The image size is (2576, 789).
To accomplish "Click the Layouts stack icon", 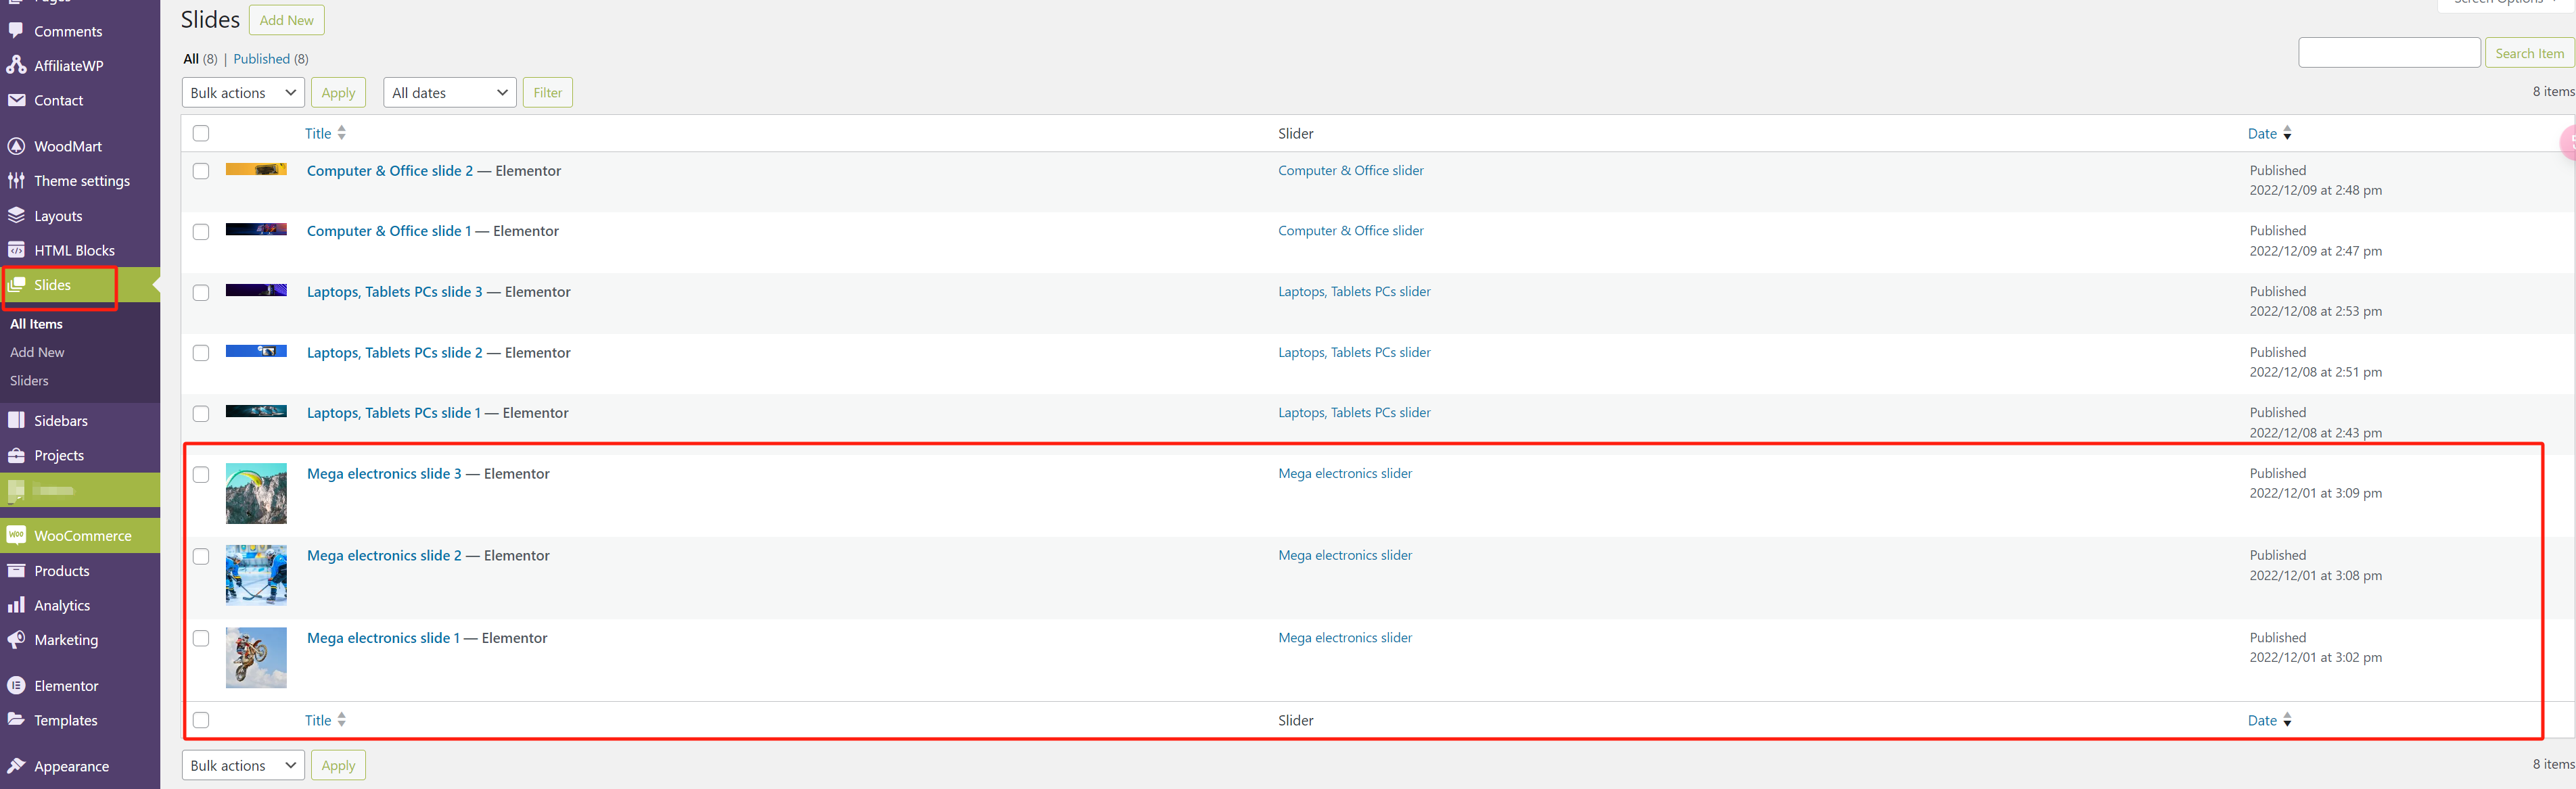I will coord(16,215).
